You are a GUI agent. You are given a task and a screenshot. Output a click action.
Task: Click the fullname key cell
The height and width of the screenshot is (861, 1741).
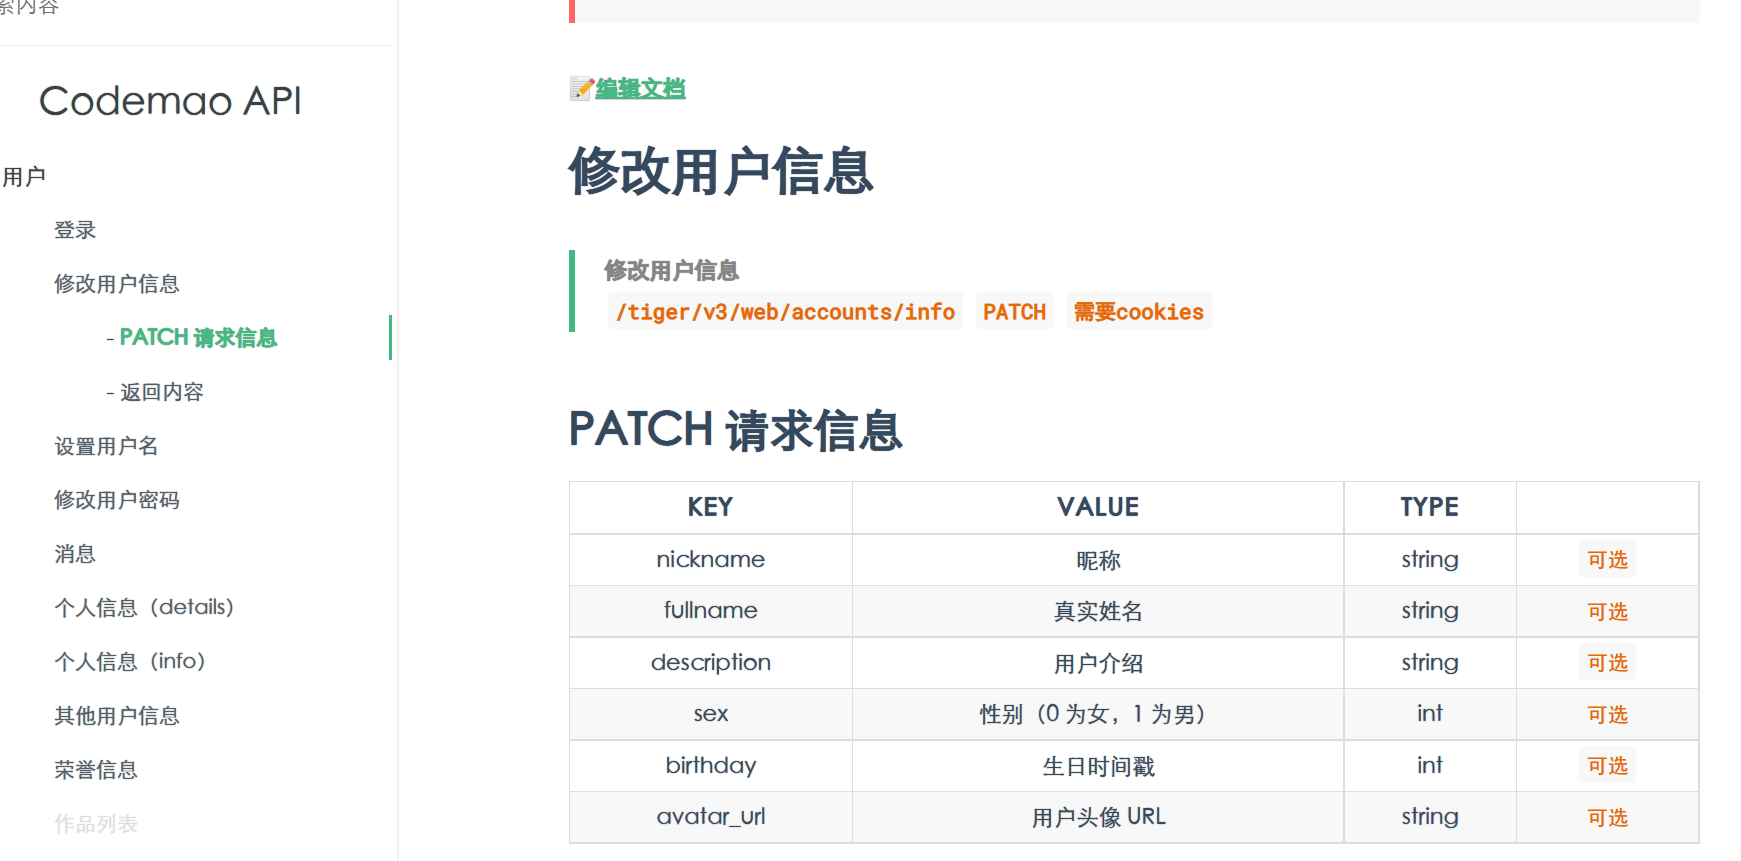pos(711,611)
